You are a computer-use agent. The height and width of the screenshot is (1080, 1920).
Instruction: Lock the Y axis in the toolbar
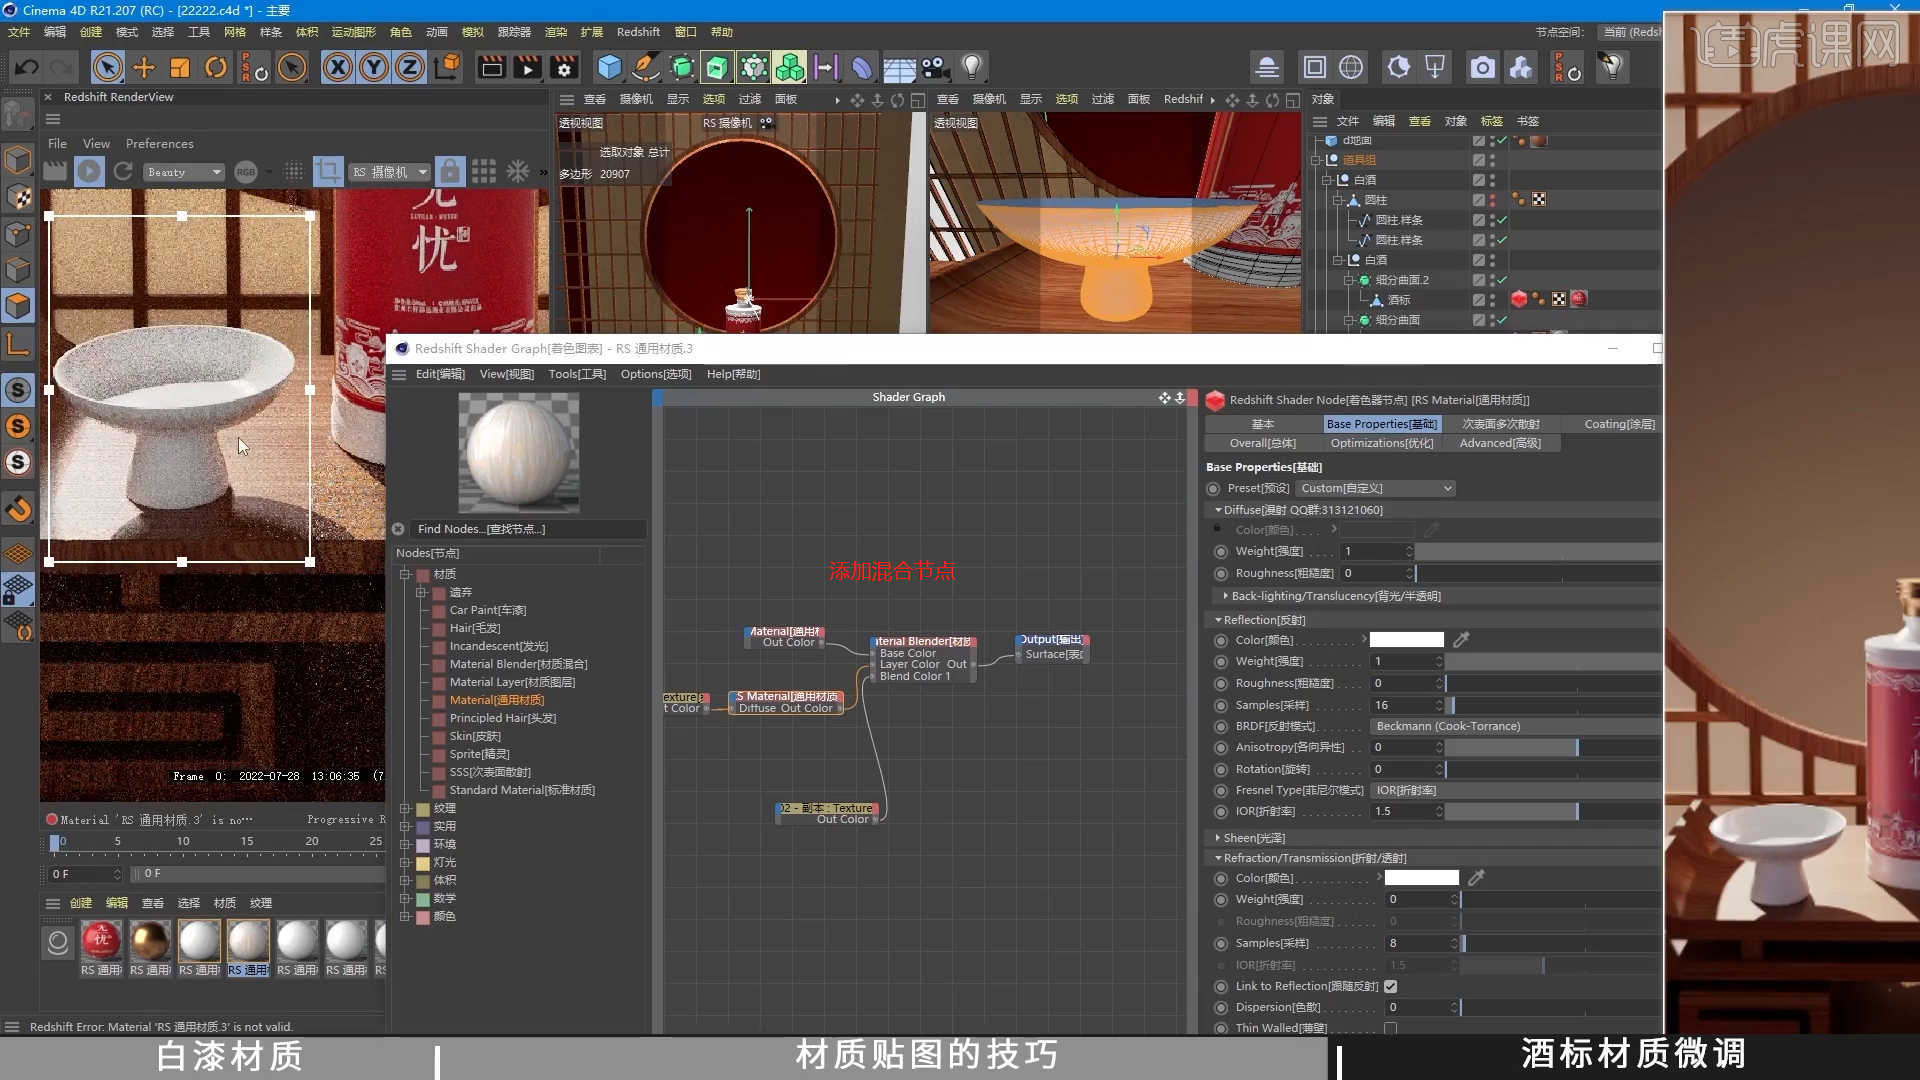coord(374,67)
